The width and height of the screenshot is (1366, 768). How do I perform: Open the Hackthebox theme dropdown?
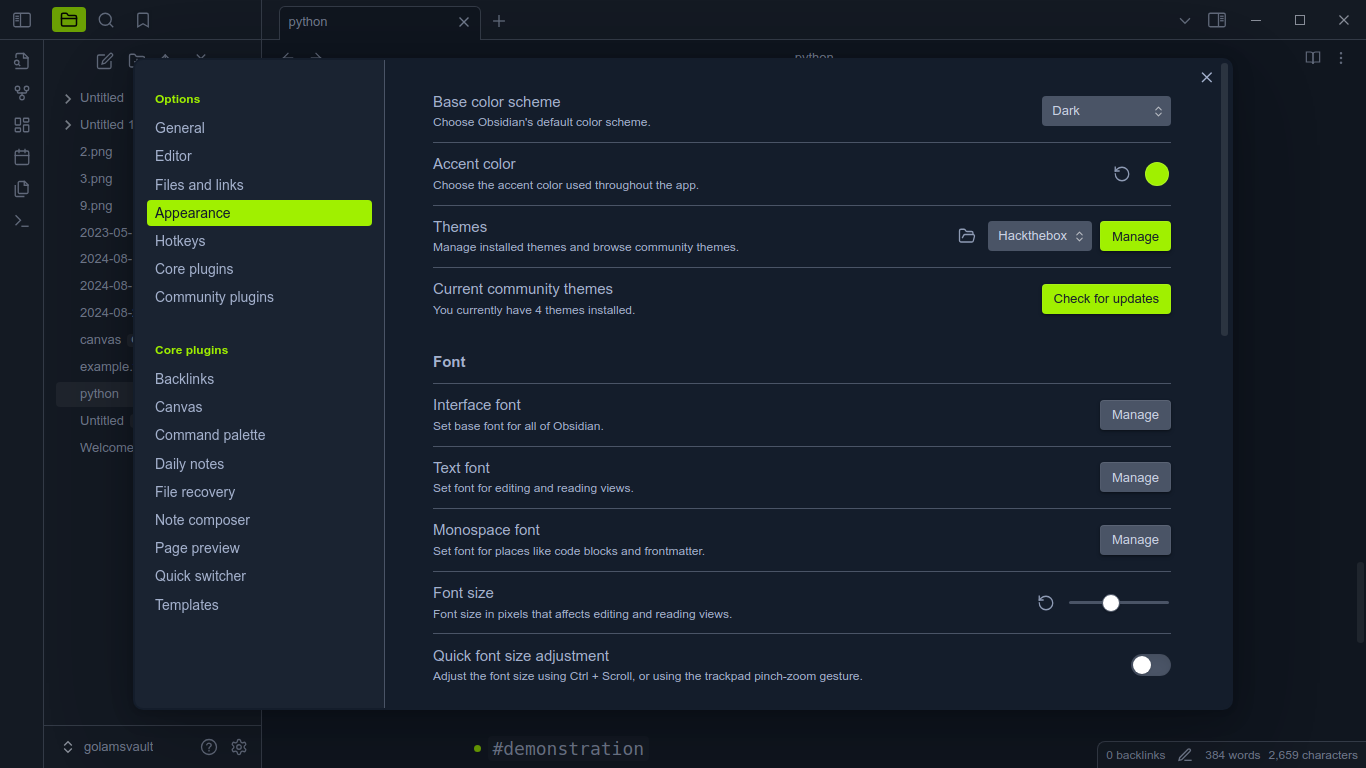point(1040,236)
